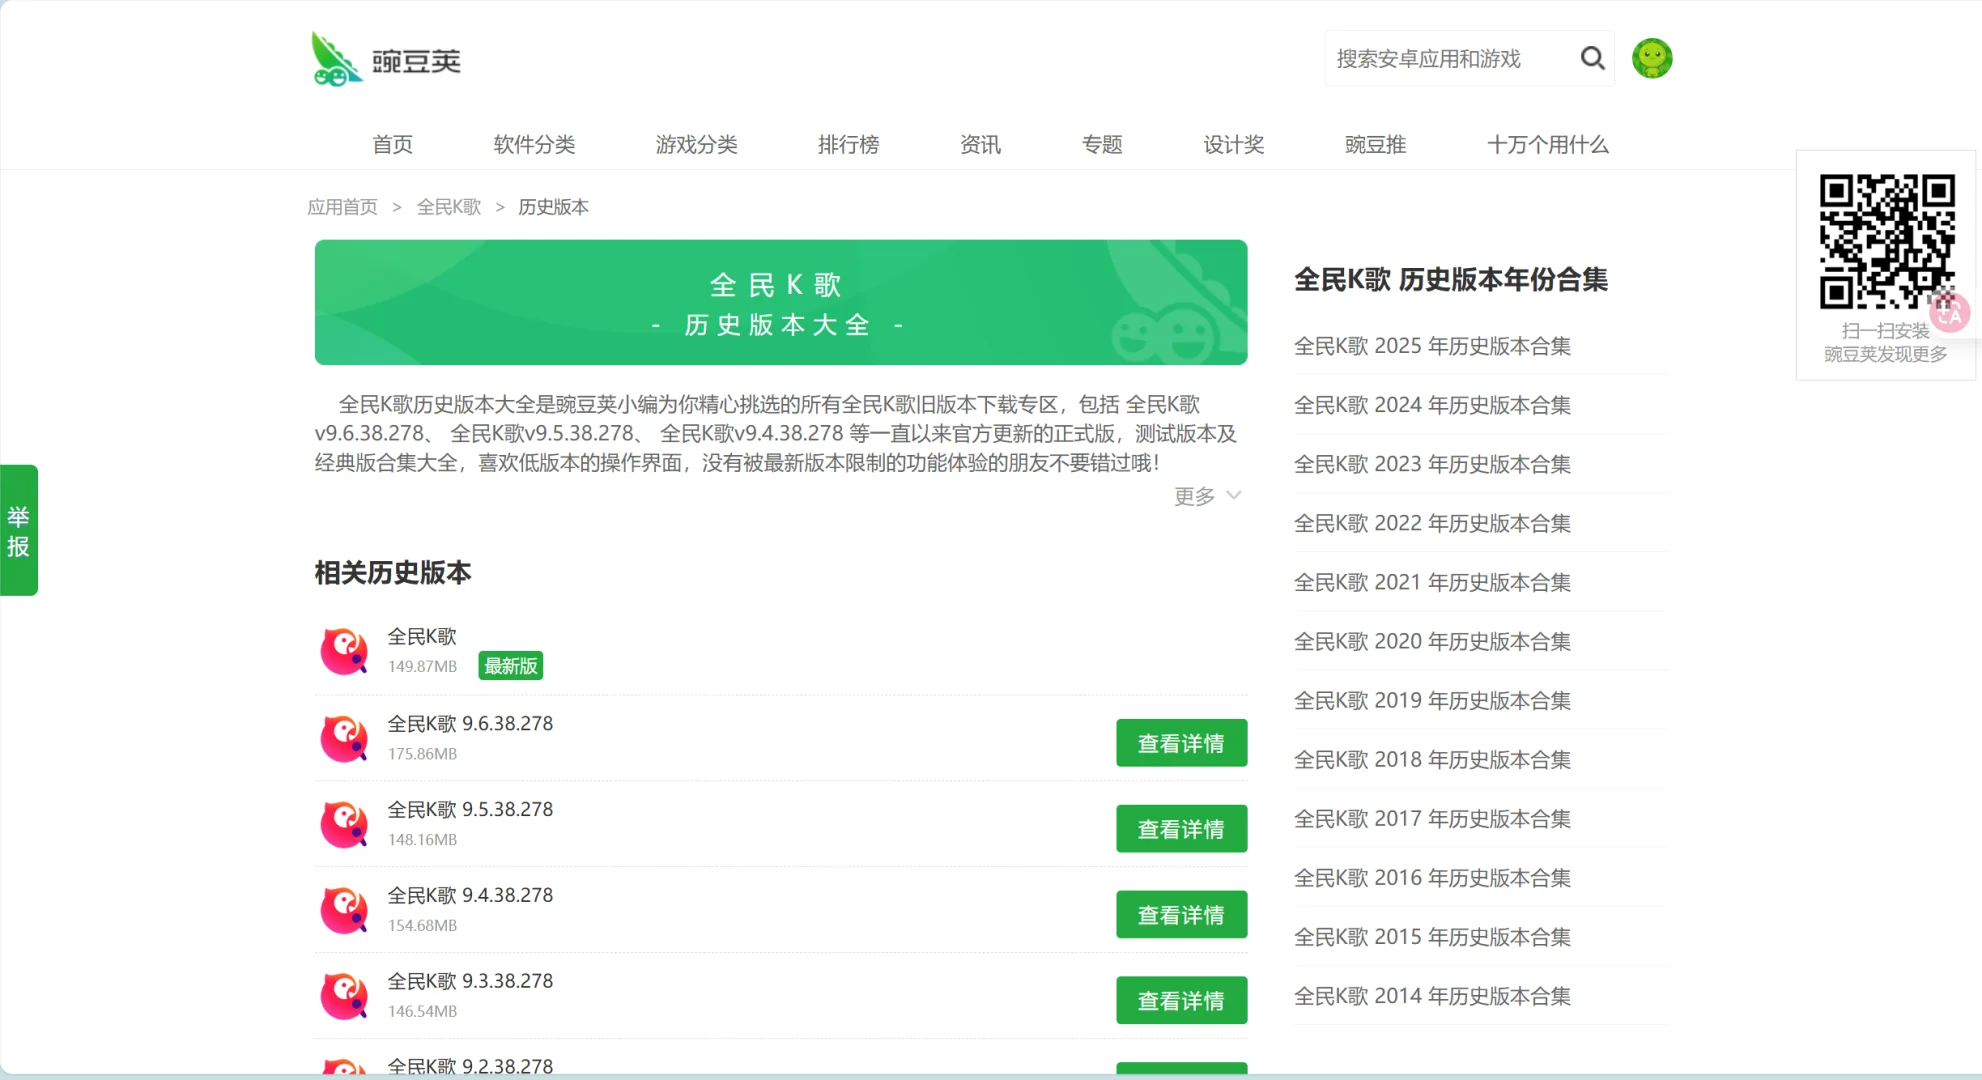Click the search magnifier icon

point(1592,58)
